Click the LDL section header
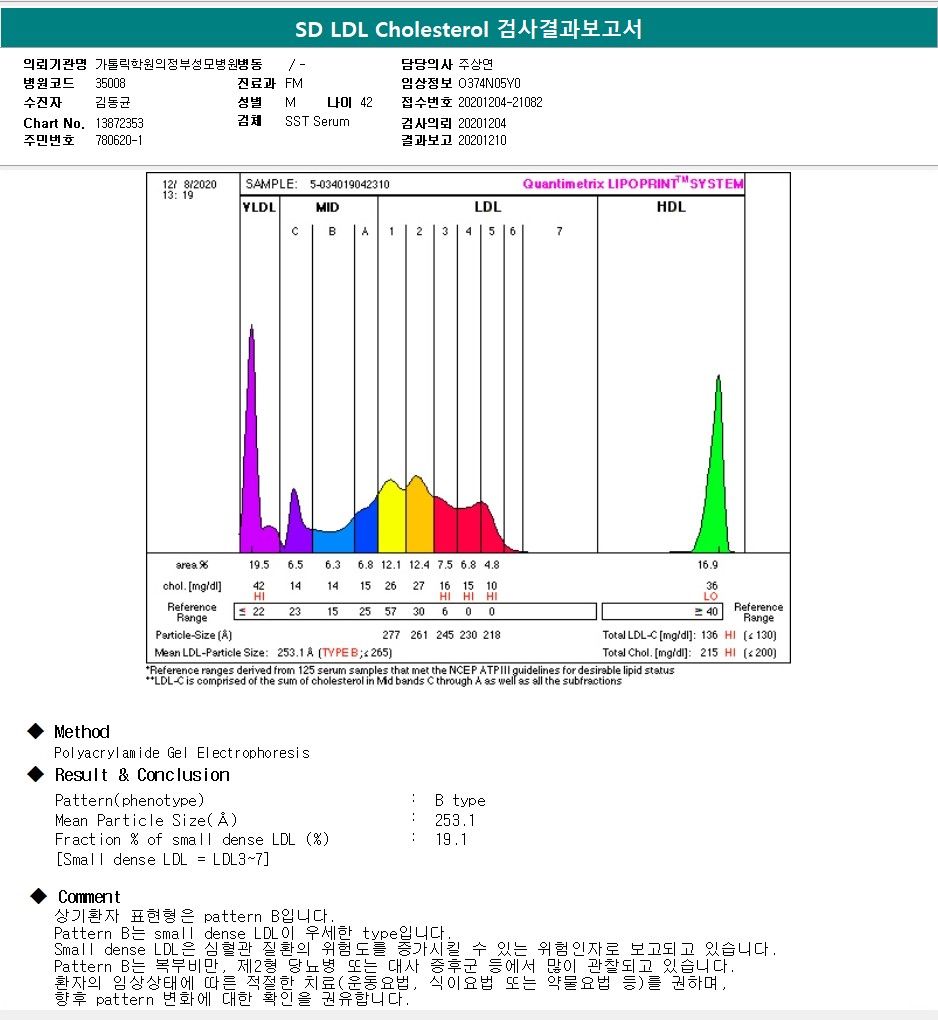Screen dimensions: 938x1020 (487, 208)
